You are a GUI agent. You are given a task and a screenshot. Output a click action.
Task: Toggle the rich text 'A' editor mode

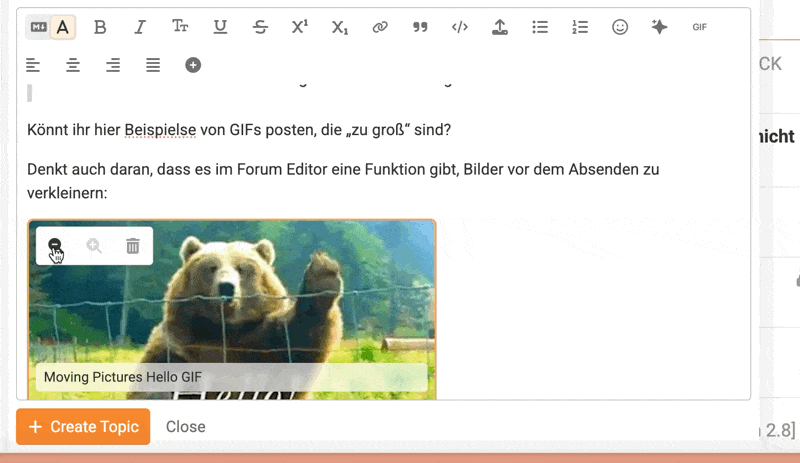63,28
